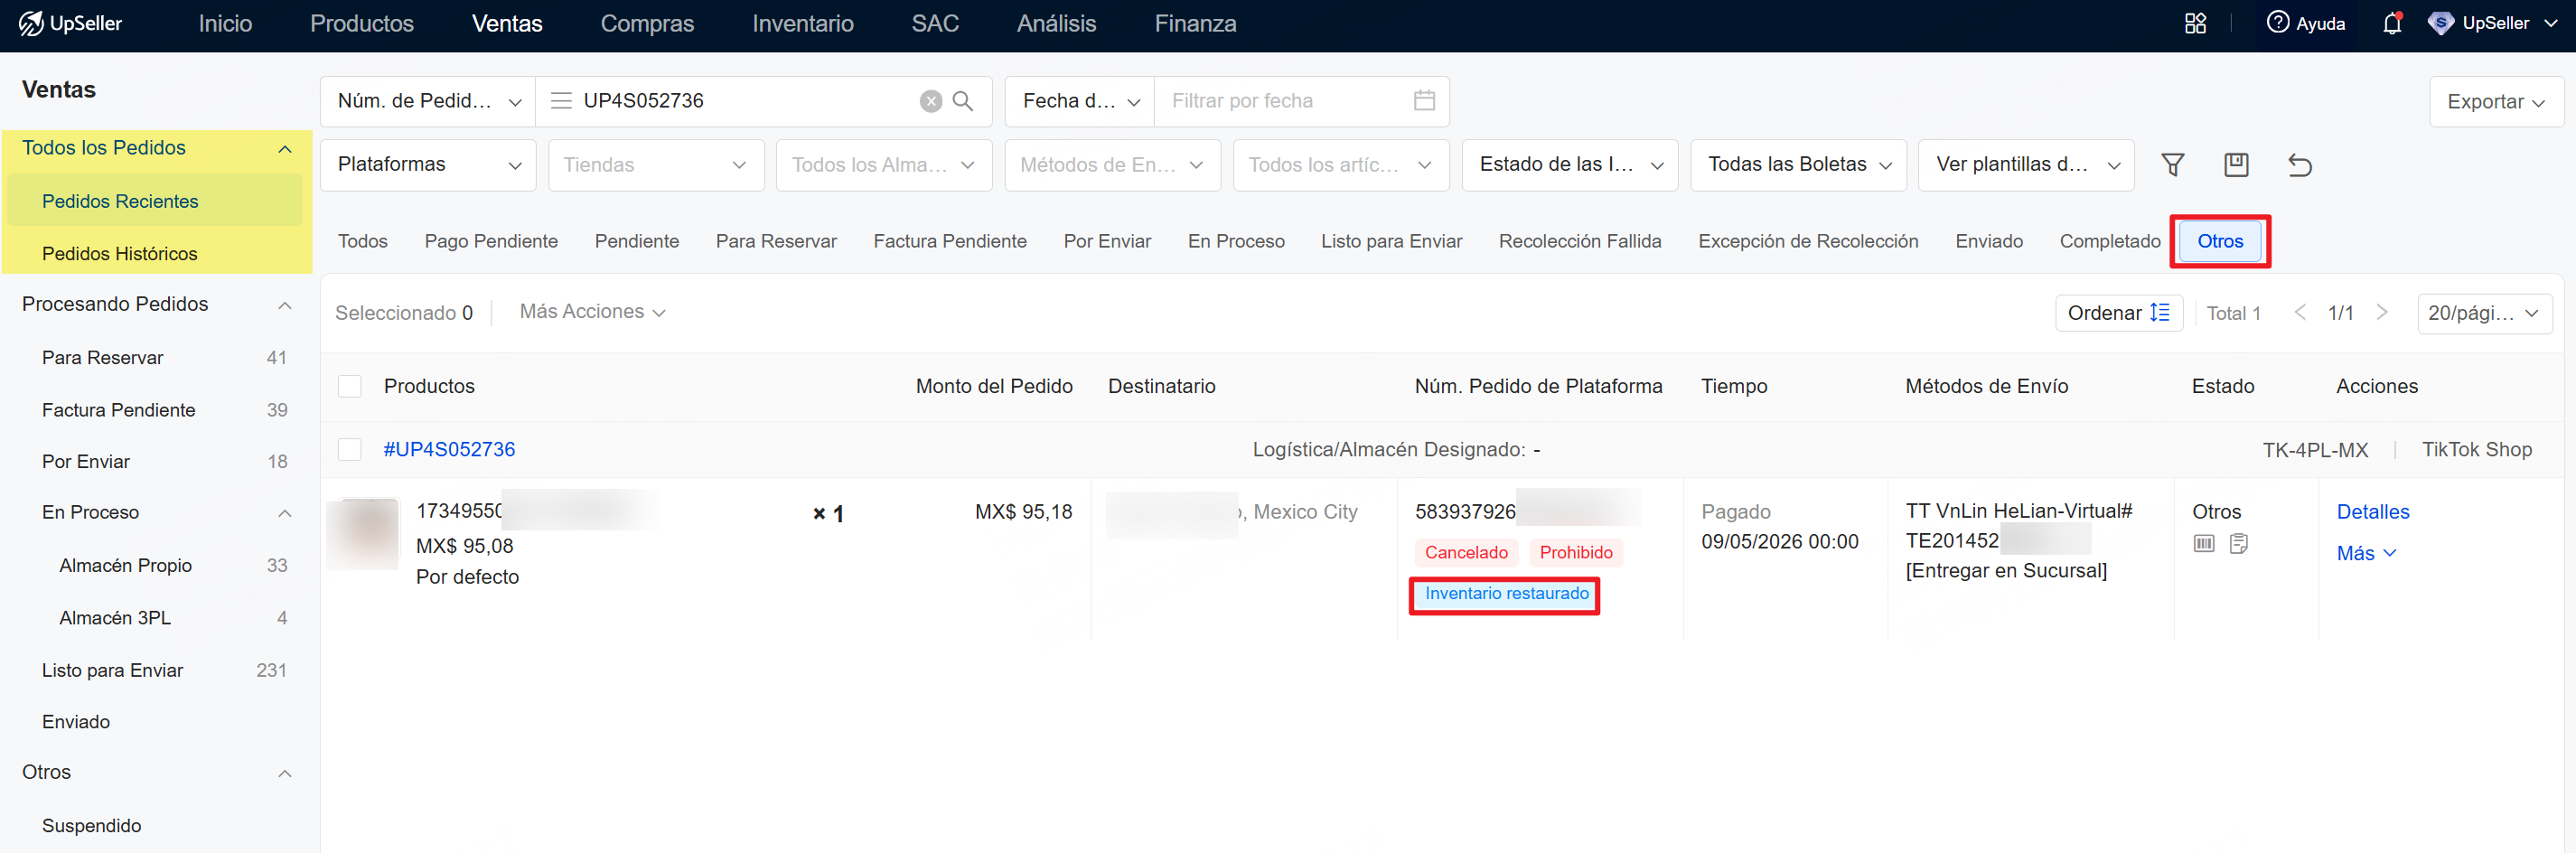The width and height of the screenshot is (2576, 853).
Task: Open the date picker calendar icon
Action: pos(1424,100)
